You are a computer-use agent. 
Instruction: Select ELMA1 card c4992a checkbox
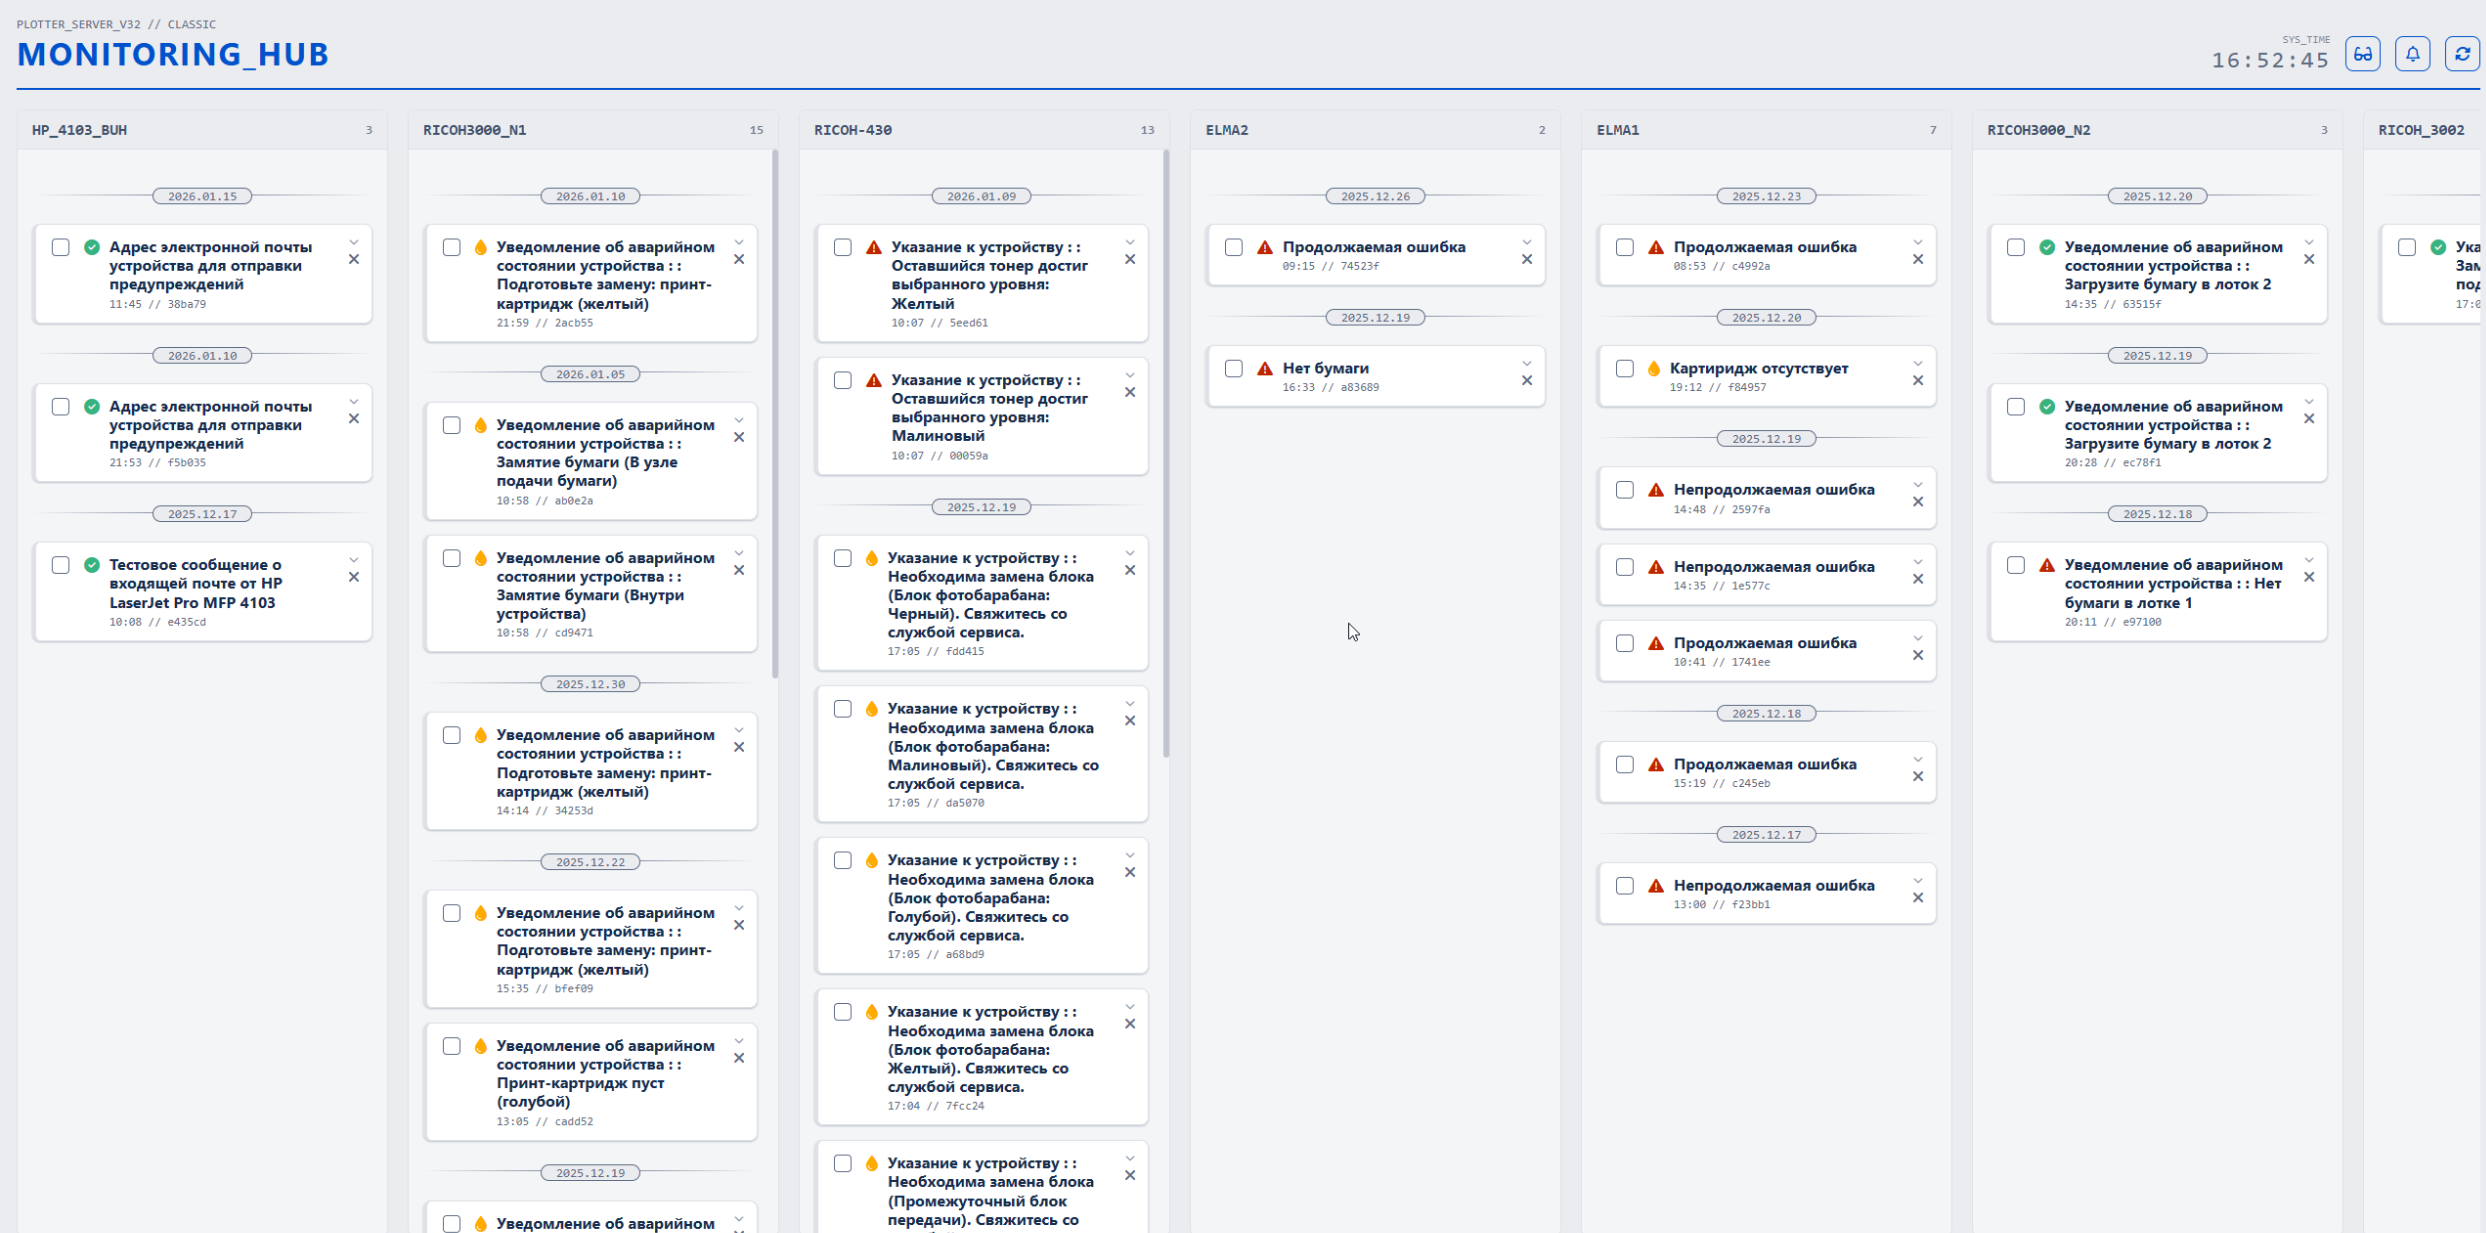(1625, 247)
